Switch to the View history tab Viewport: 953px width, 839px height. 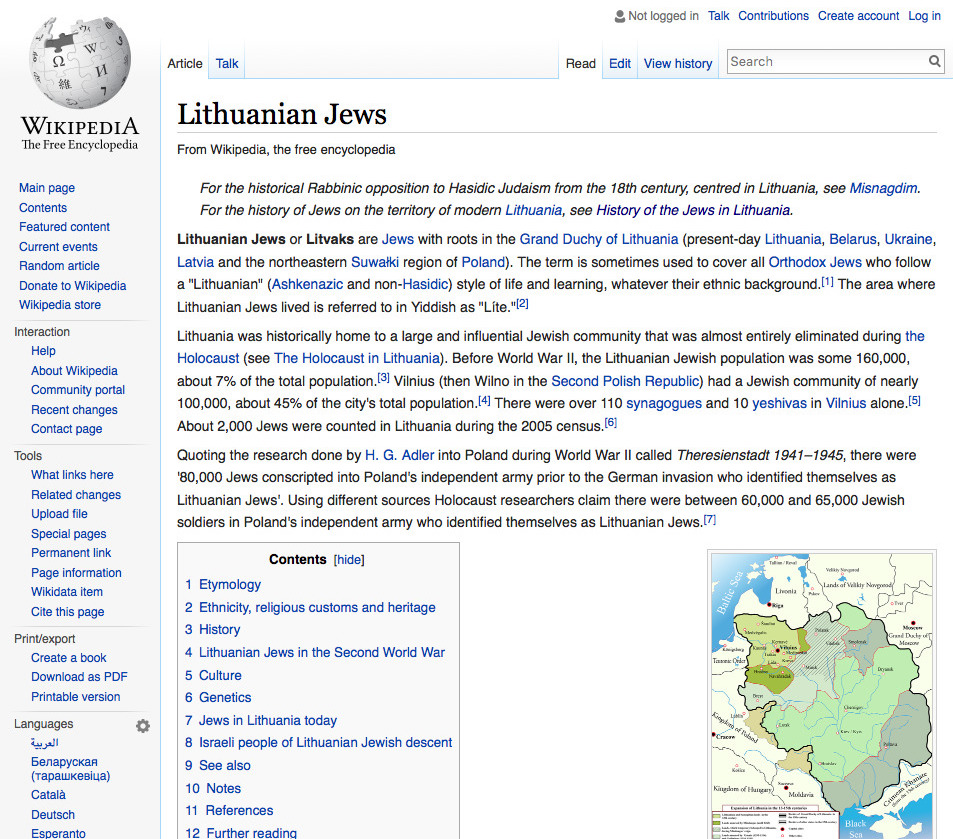[x=677, y=63]
